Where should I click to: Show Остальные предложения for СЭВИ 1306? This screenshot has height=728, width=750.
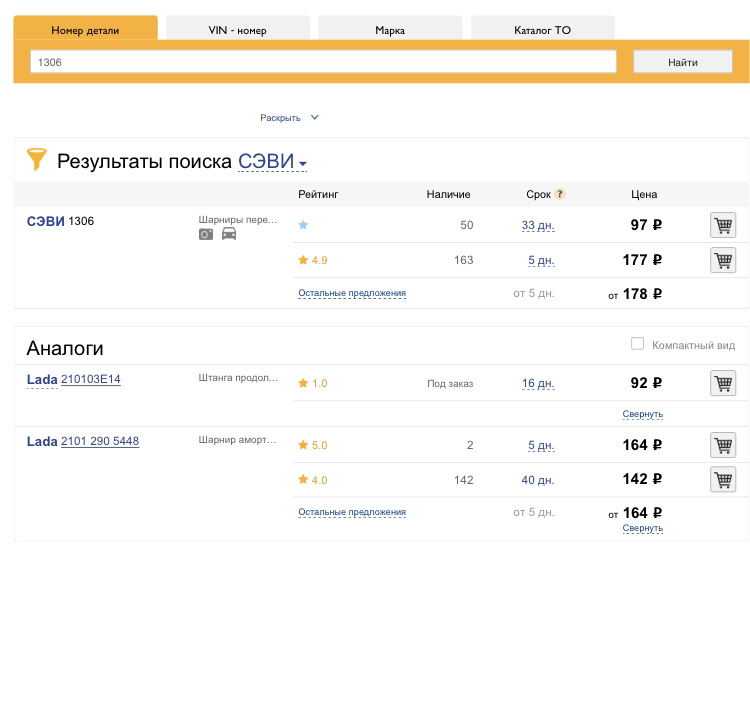click(x=352, y=293)
